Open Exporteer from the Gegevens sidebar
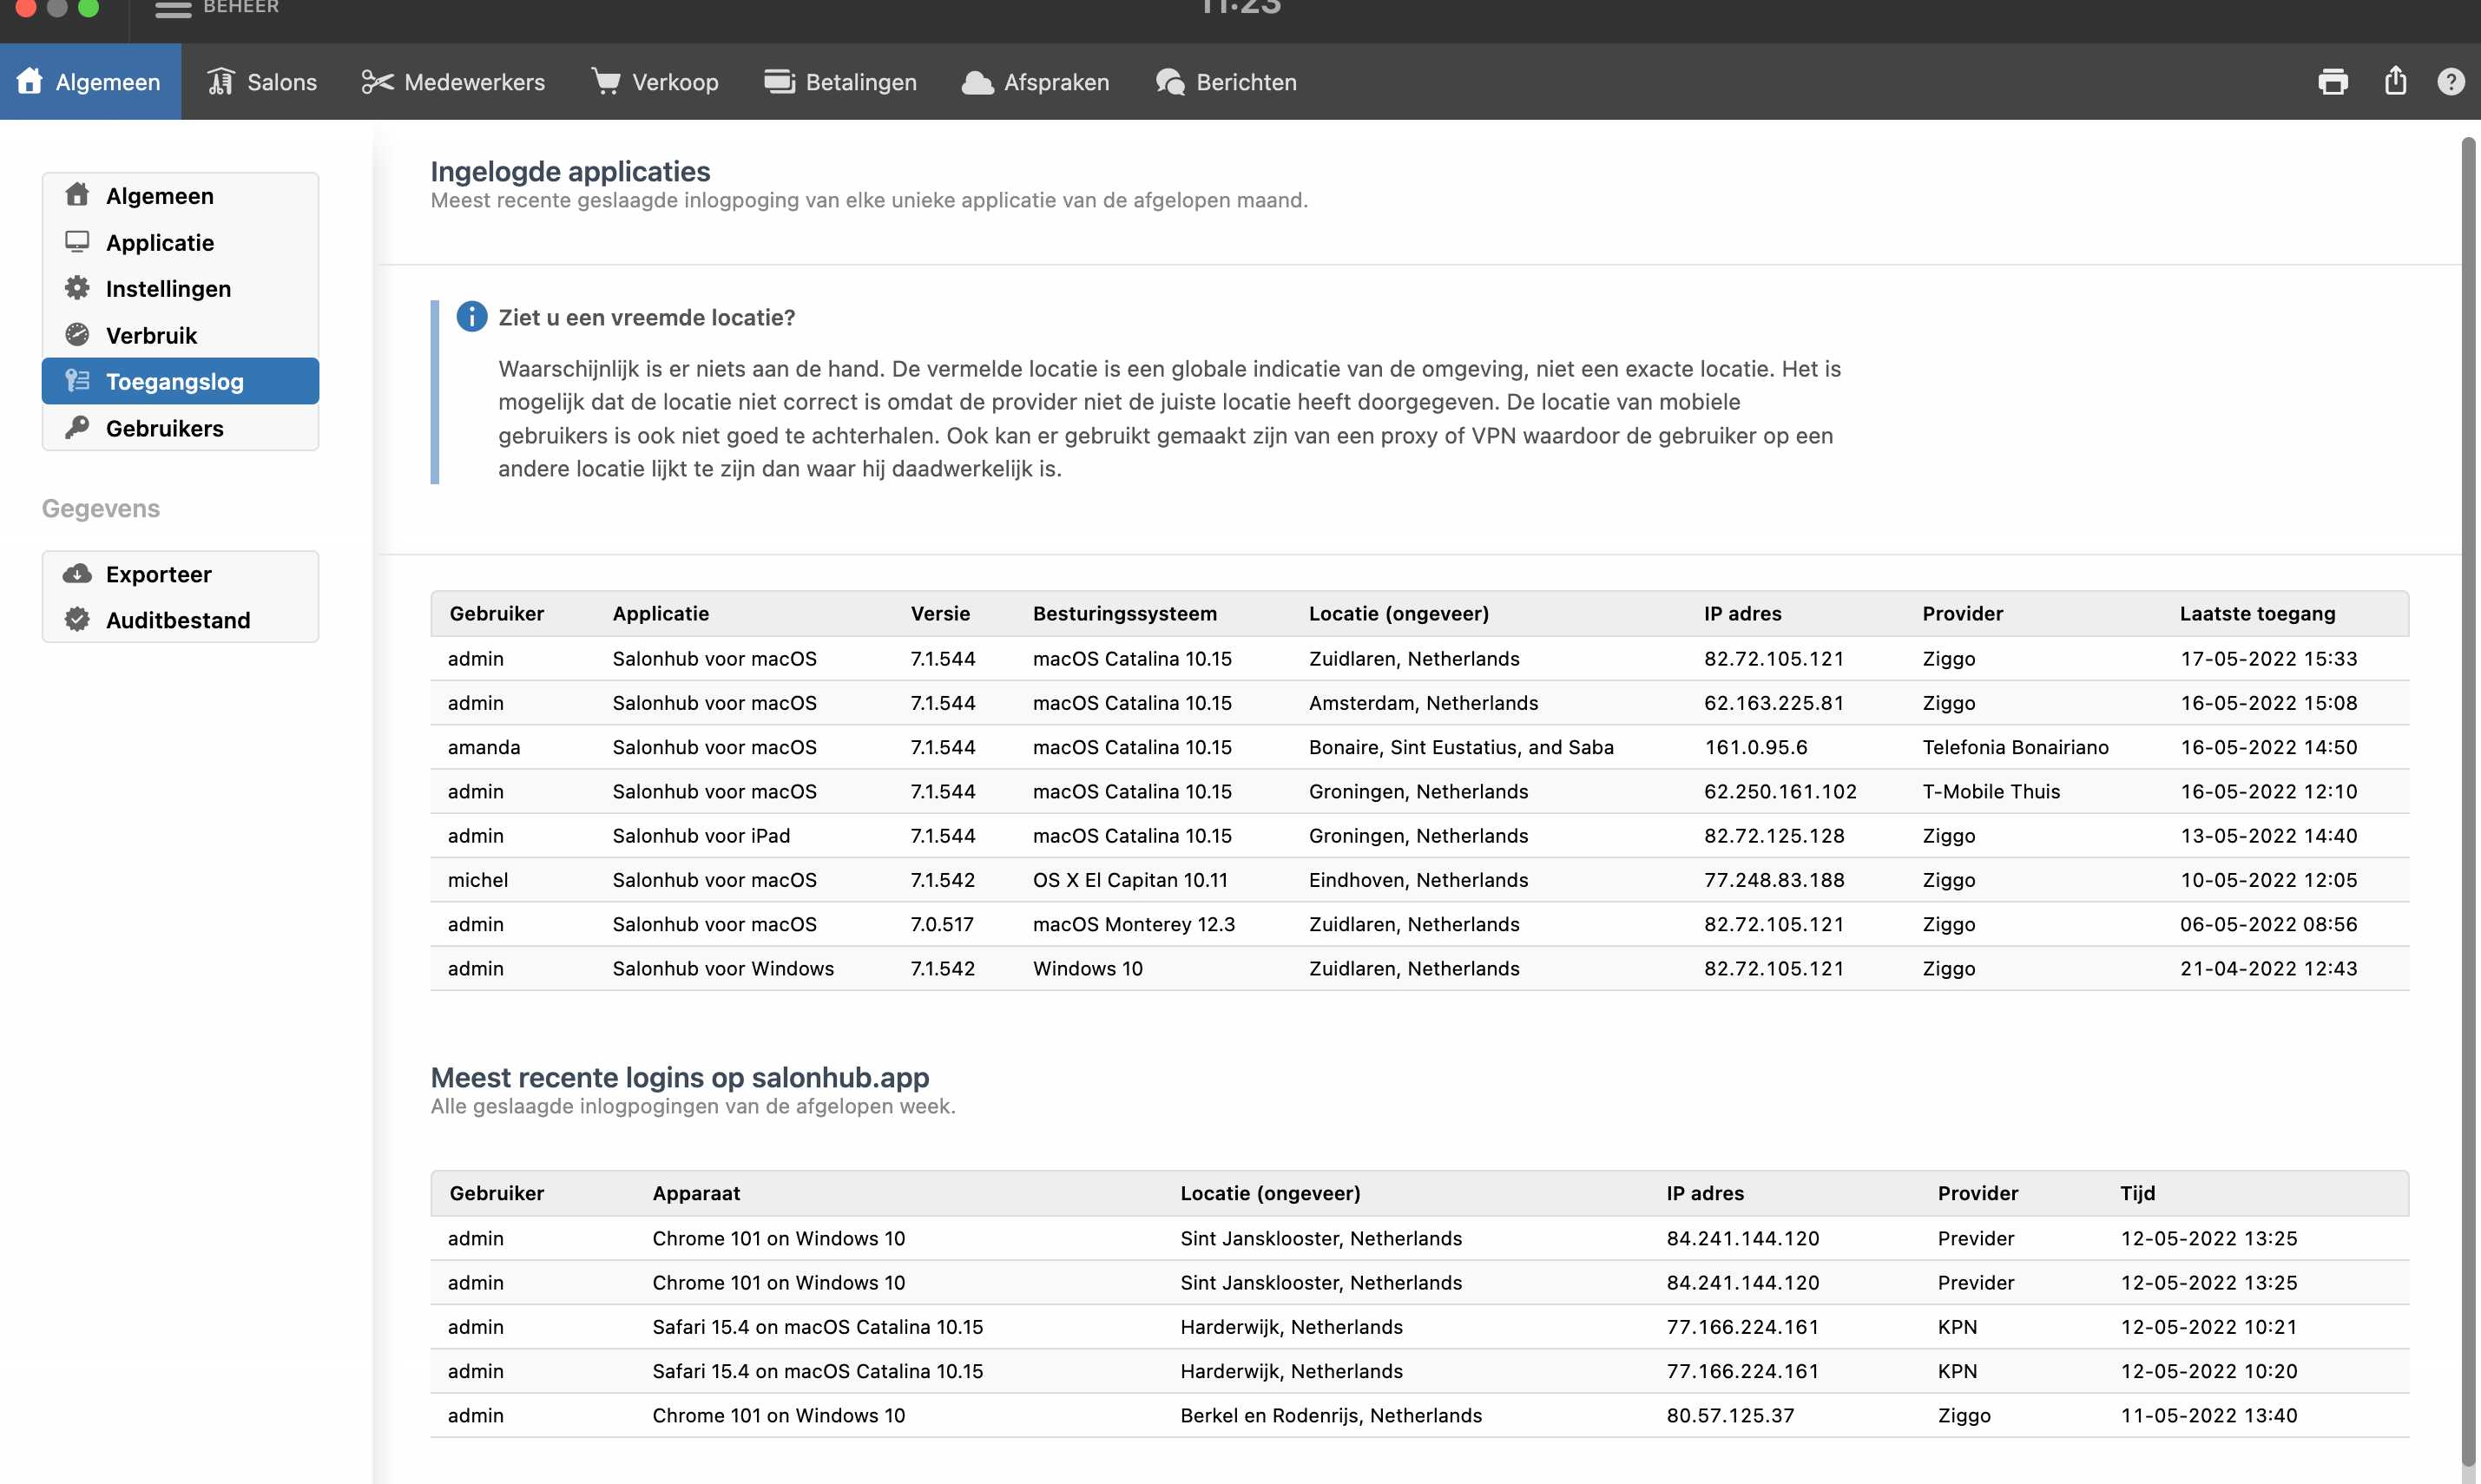This screenshot has height=1484, width=2481. click(158, 574)
